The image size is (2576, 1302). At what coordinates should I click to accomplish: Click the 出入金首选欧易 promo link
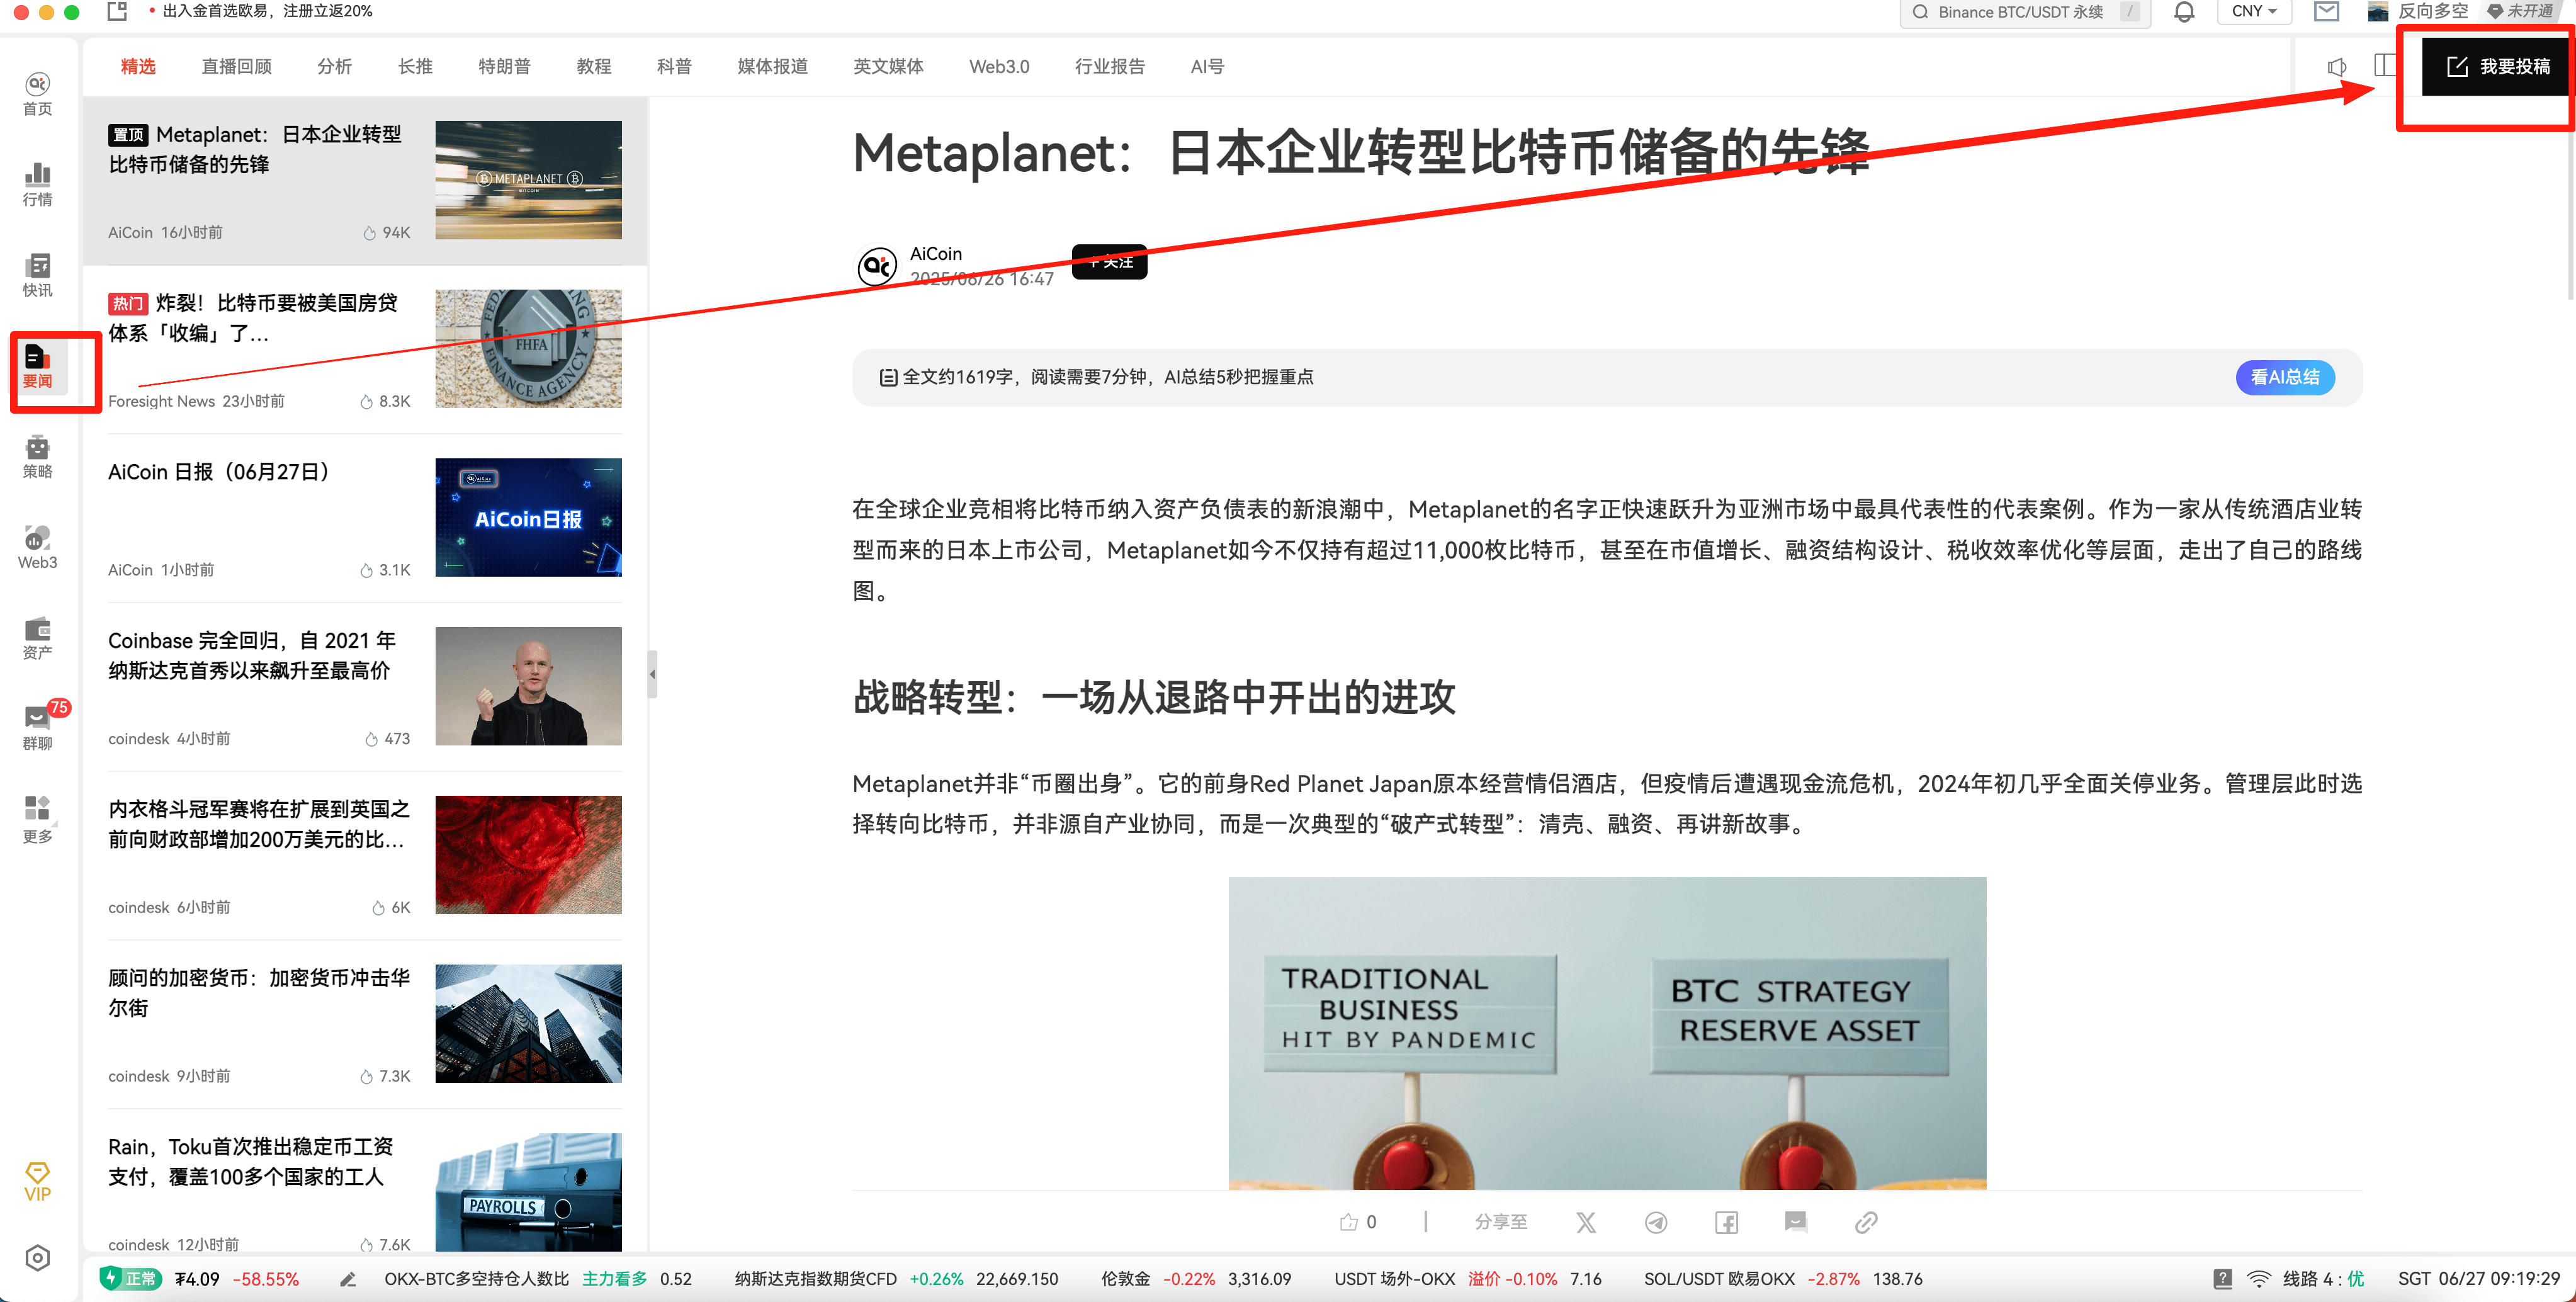click(x=267, y=11)
